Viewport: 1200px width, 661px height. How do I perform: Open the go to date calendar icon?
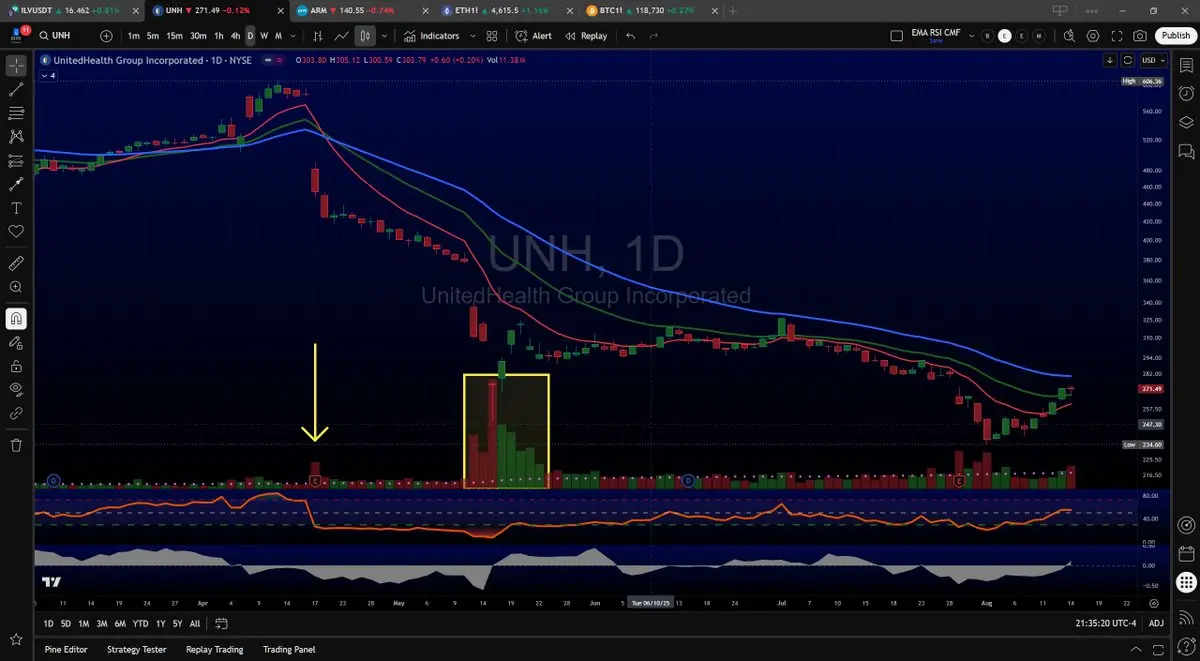coord(221,624)
